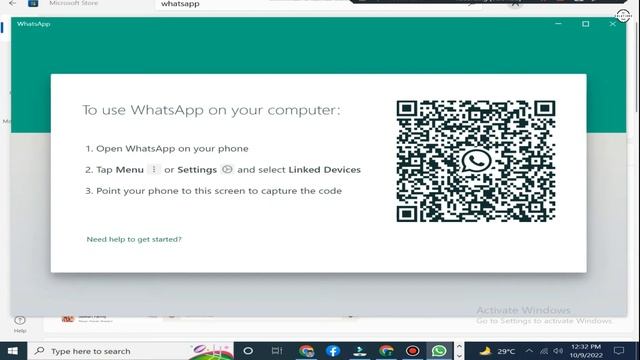This screenshot has width=640, height=360.
Task: Click the Settings icon in step 2
Action: pos(227,169)
